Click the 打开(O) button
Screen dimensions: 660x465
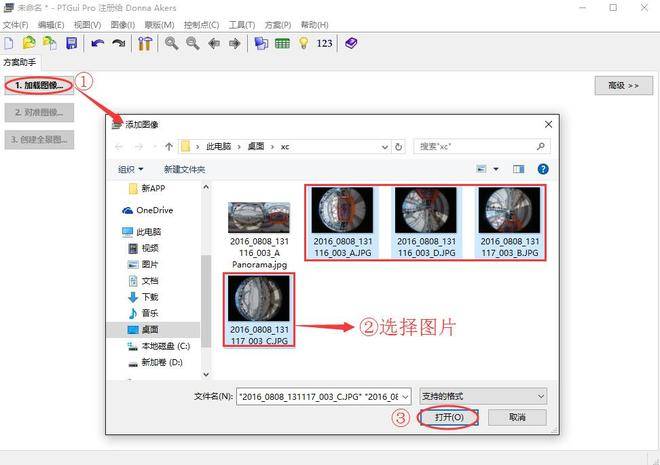[x=449, y=417]
